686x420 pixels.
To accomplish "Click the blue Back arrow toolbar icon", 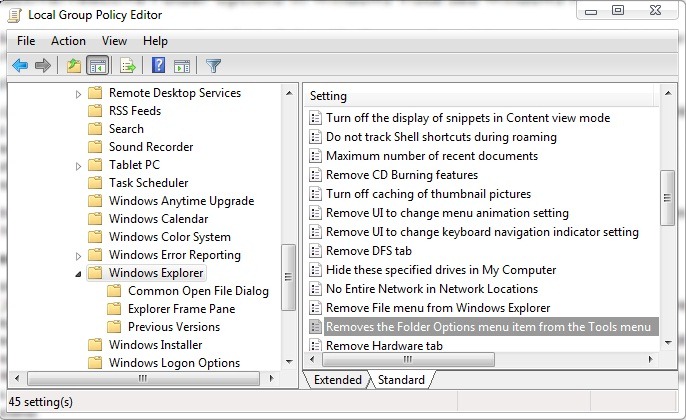I will (x=20, y=66).
